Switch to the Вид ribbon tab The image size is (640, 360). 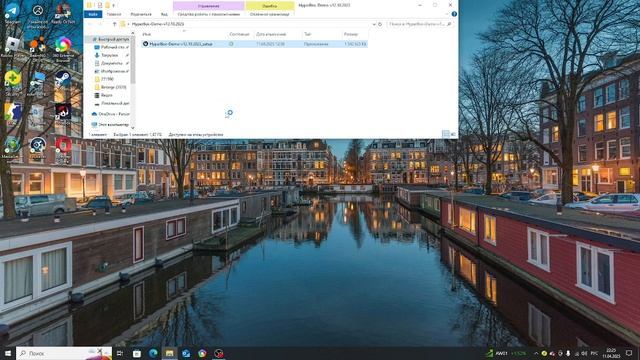164,14
